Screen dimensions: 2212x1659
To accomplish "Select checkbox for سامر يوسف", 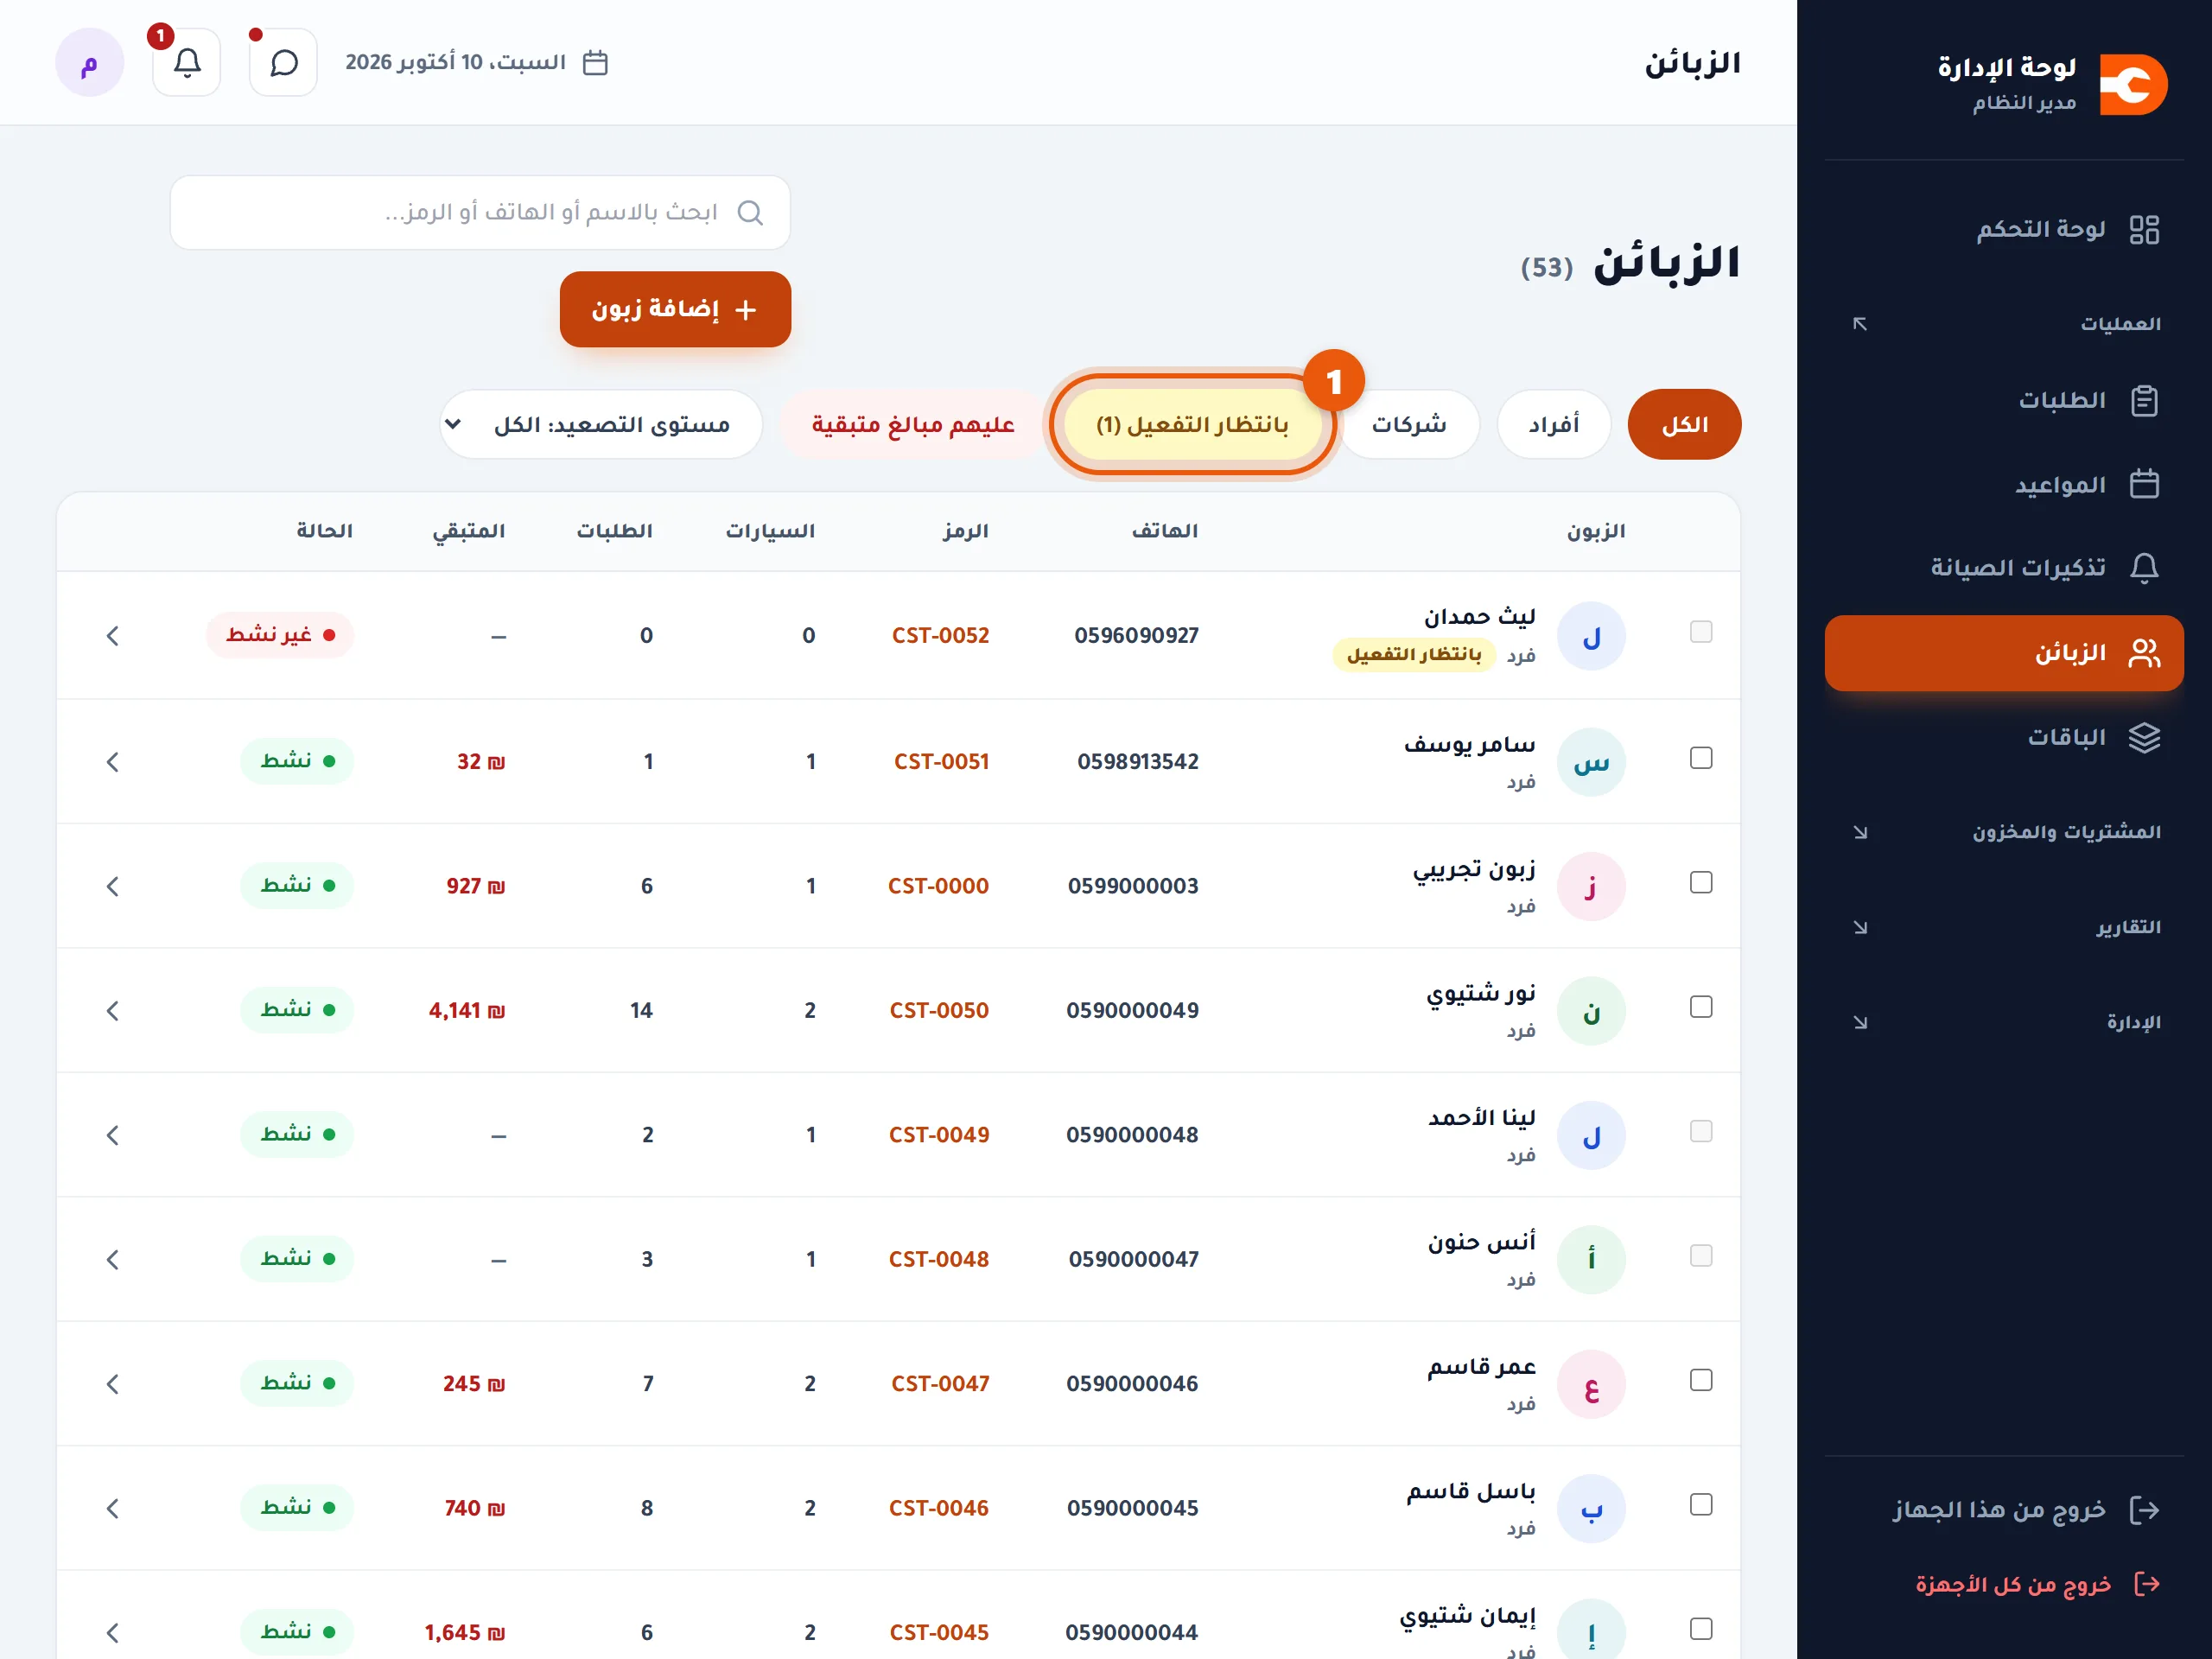I will point(1701,758).
